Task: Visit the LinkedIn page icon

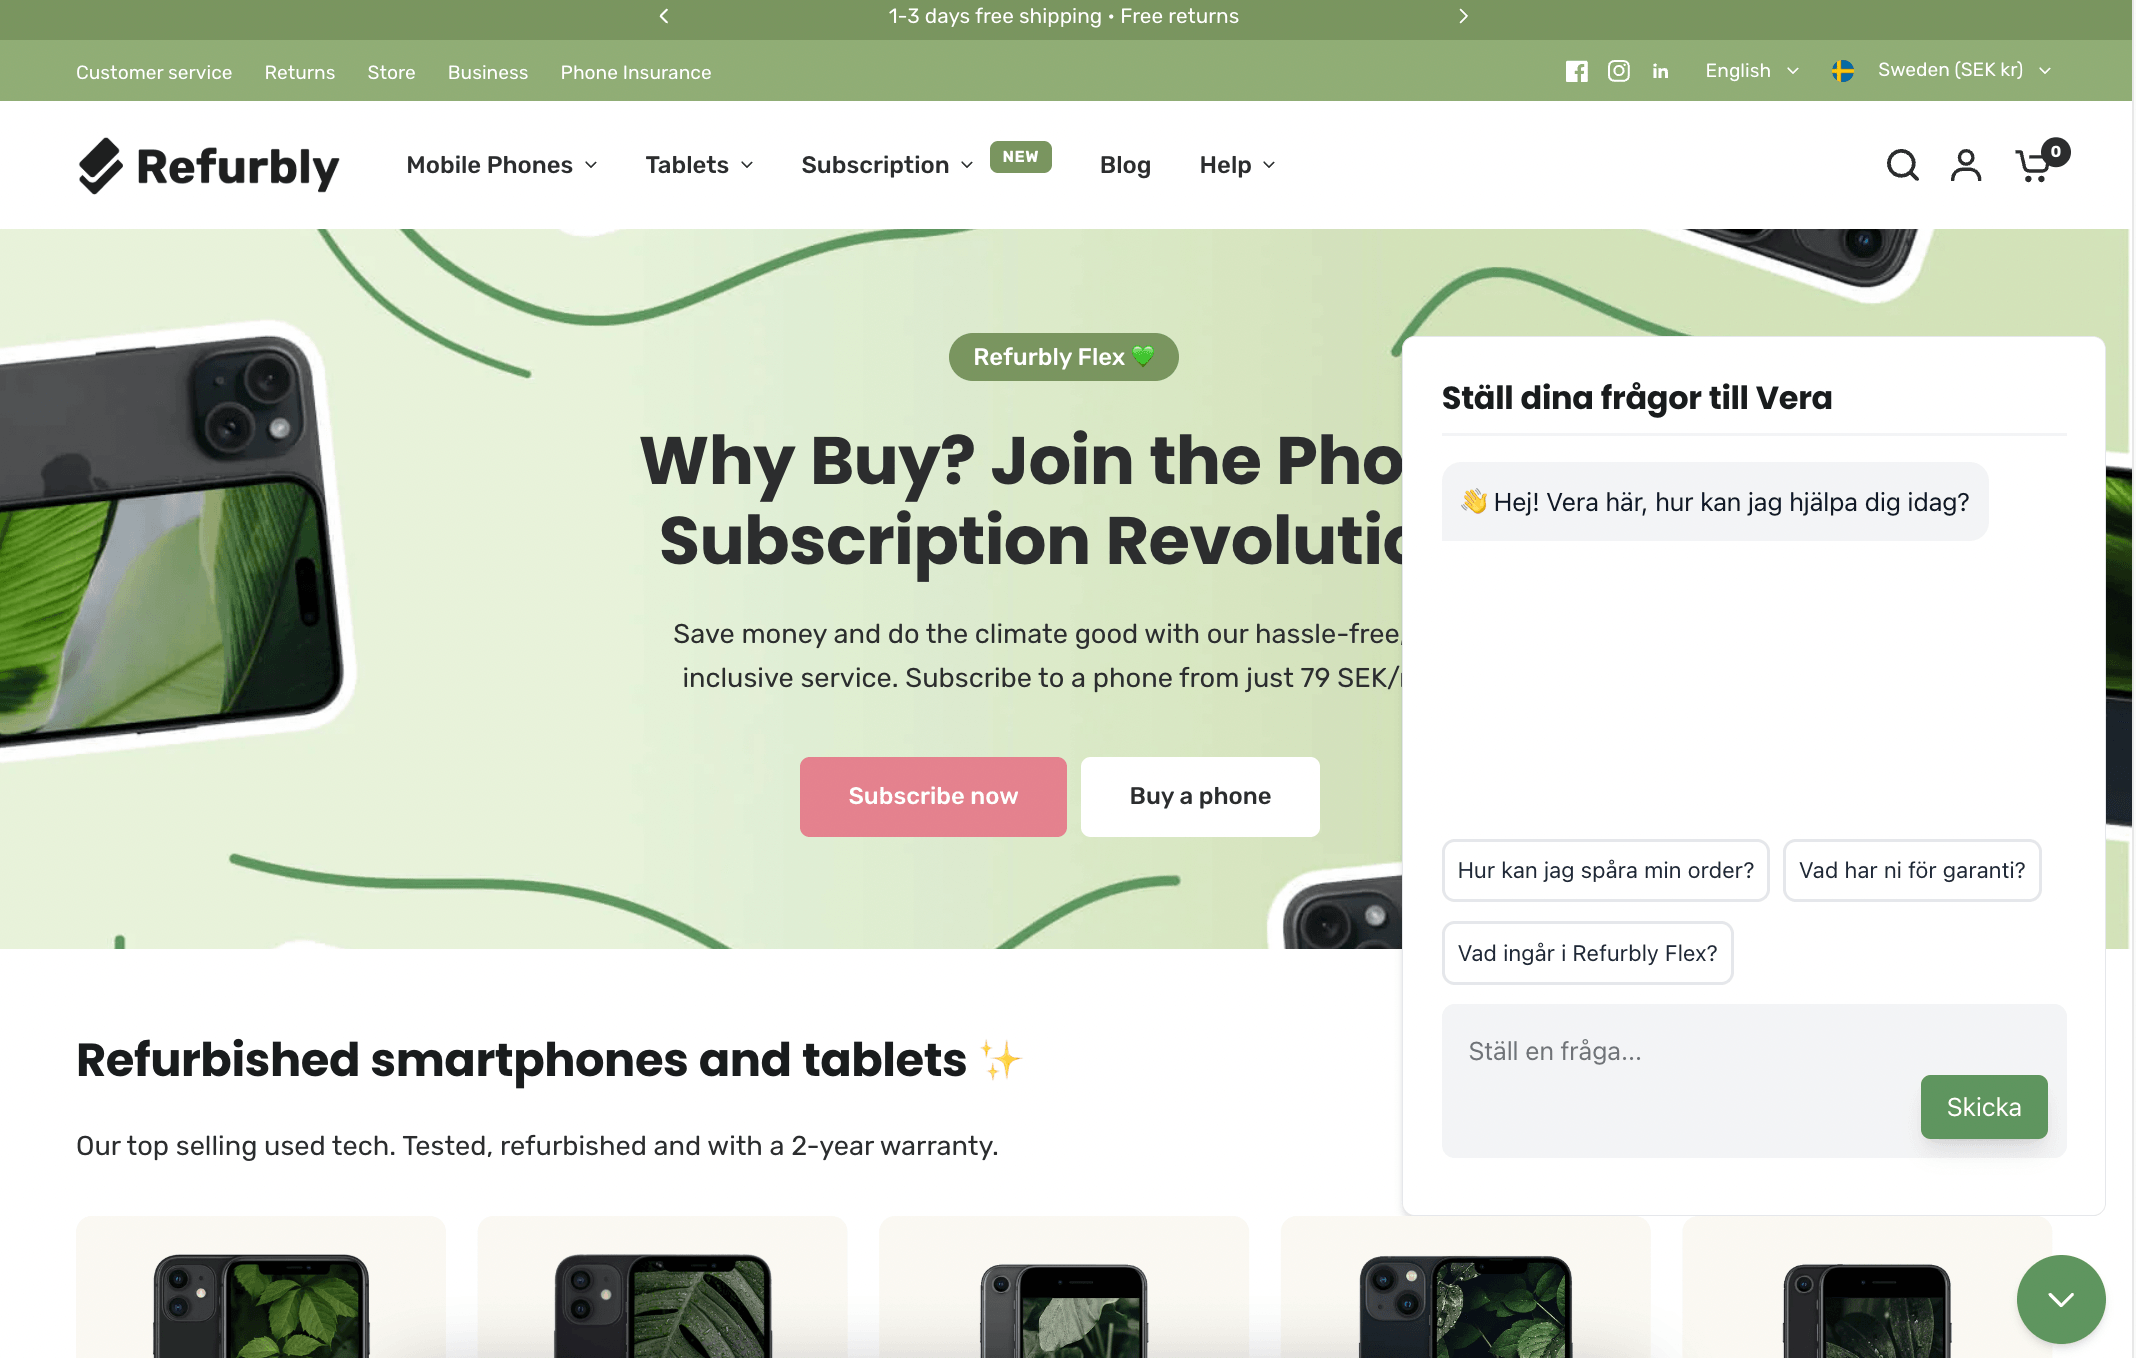Action: click(x=1661, y=71)
